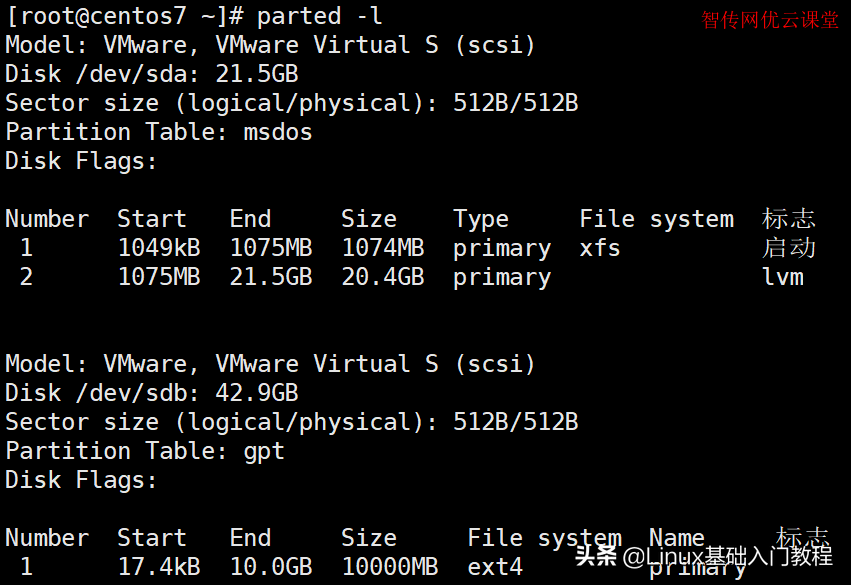Click the Disk Flags: label
The width and height of the screenshot is (851, 585).
coord(80,160)
